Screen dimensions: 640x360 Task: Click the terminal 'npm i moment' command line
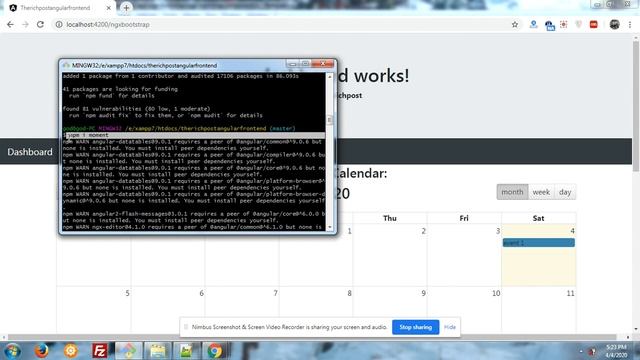click(194, 135)
